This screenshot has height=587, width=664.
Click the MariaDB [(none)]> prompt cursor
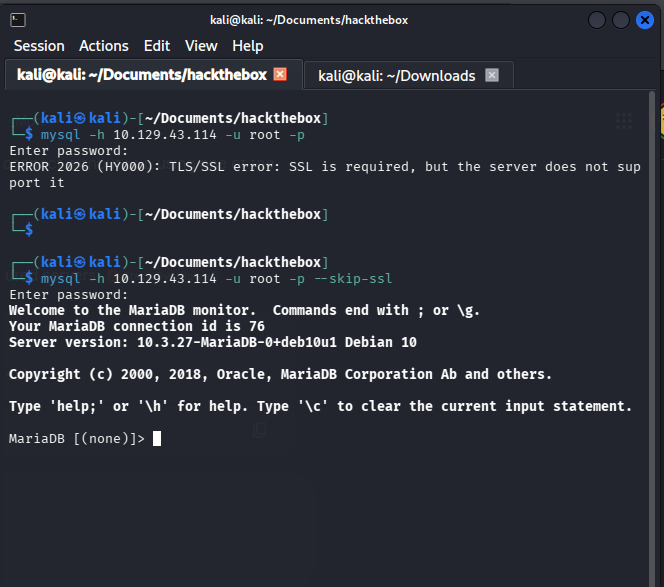pos(157,438)
